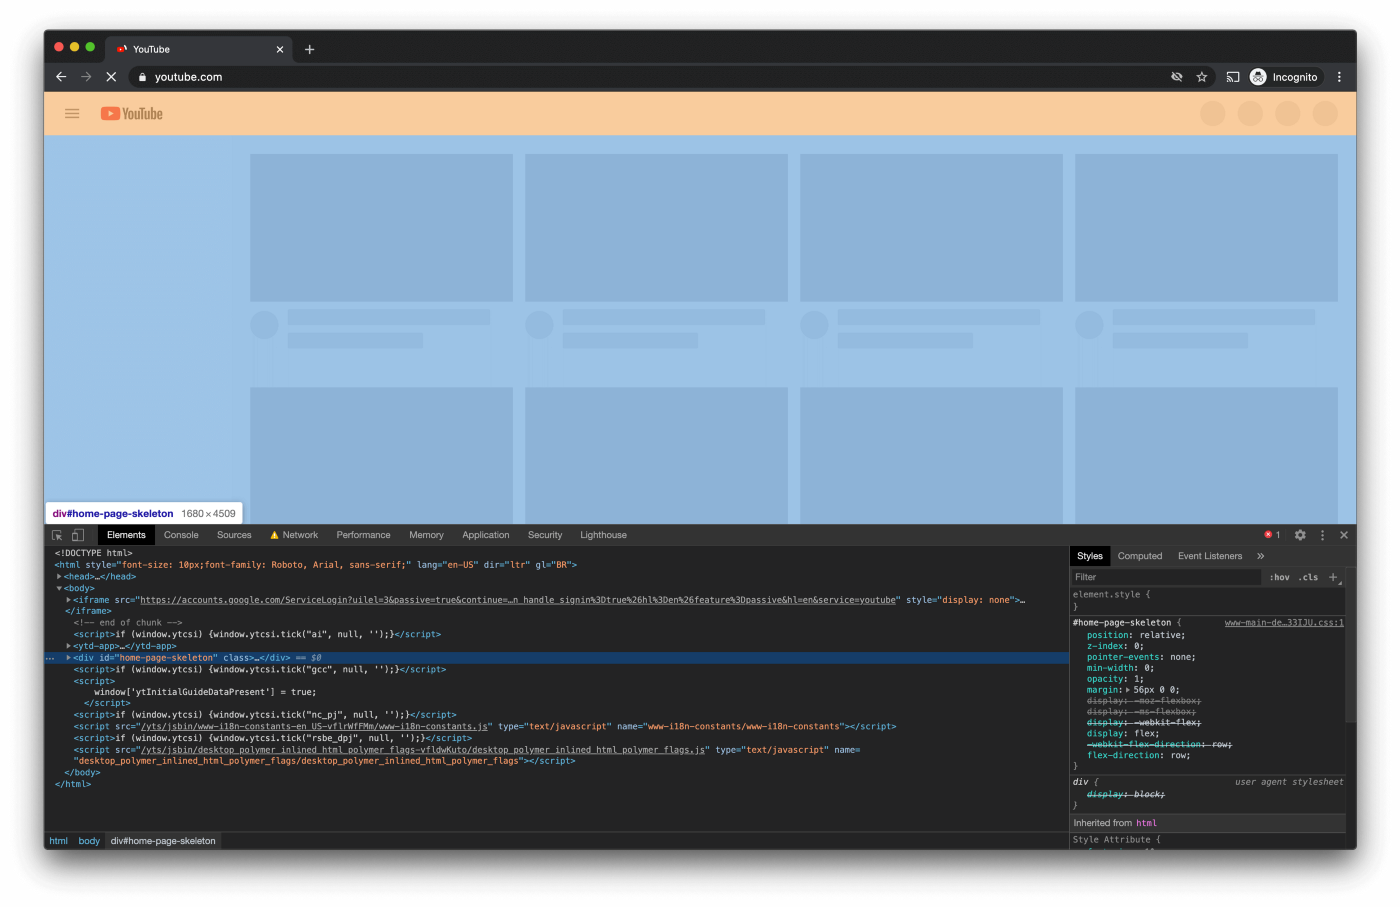Click the ellipsis actions button on the selected DOM row

point(50,658)
